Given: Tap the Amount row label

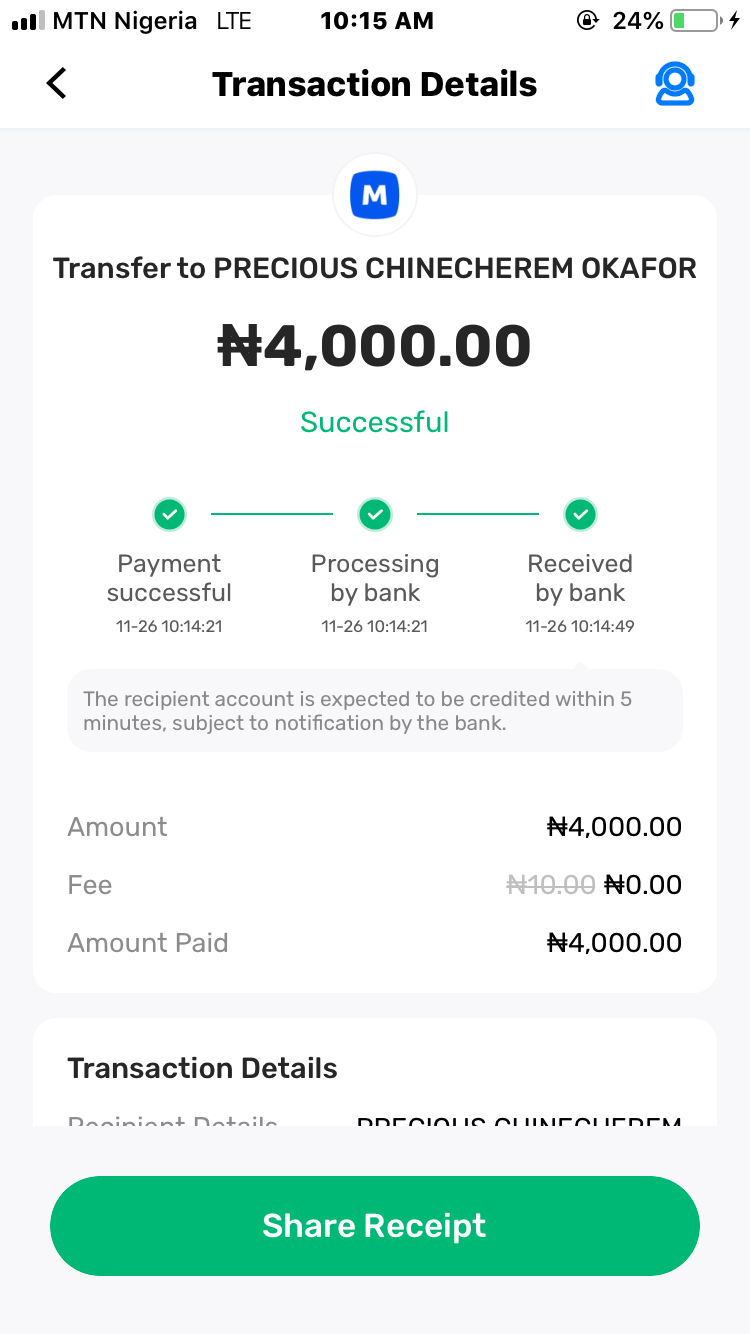Looking at the screenshot, I should click(x=117, y=827).
